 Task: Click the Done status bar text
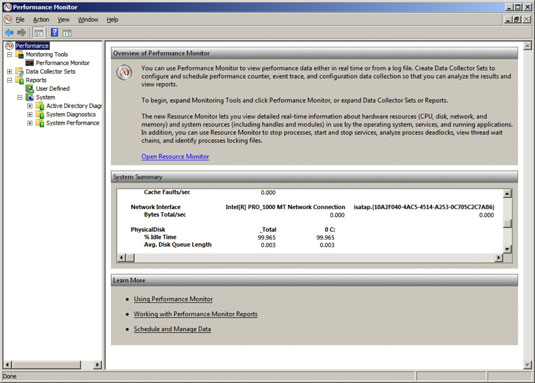[10, 376]
